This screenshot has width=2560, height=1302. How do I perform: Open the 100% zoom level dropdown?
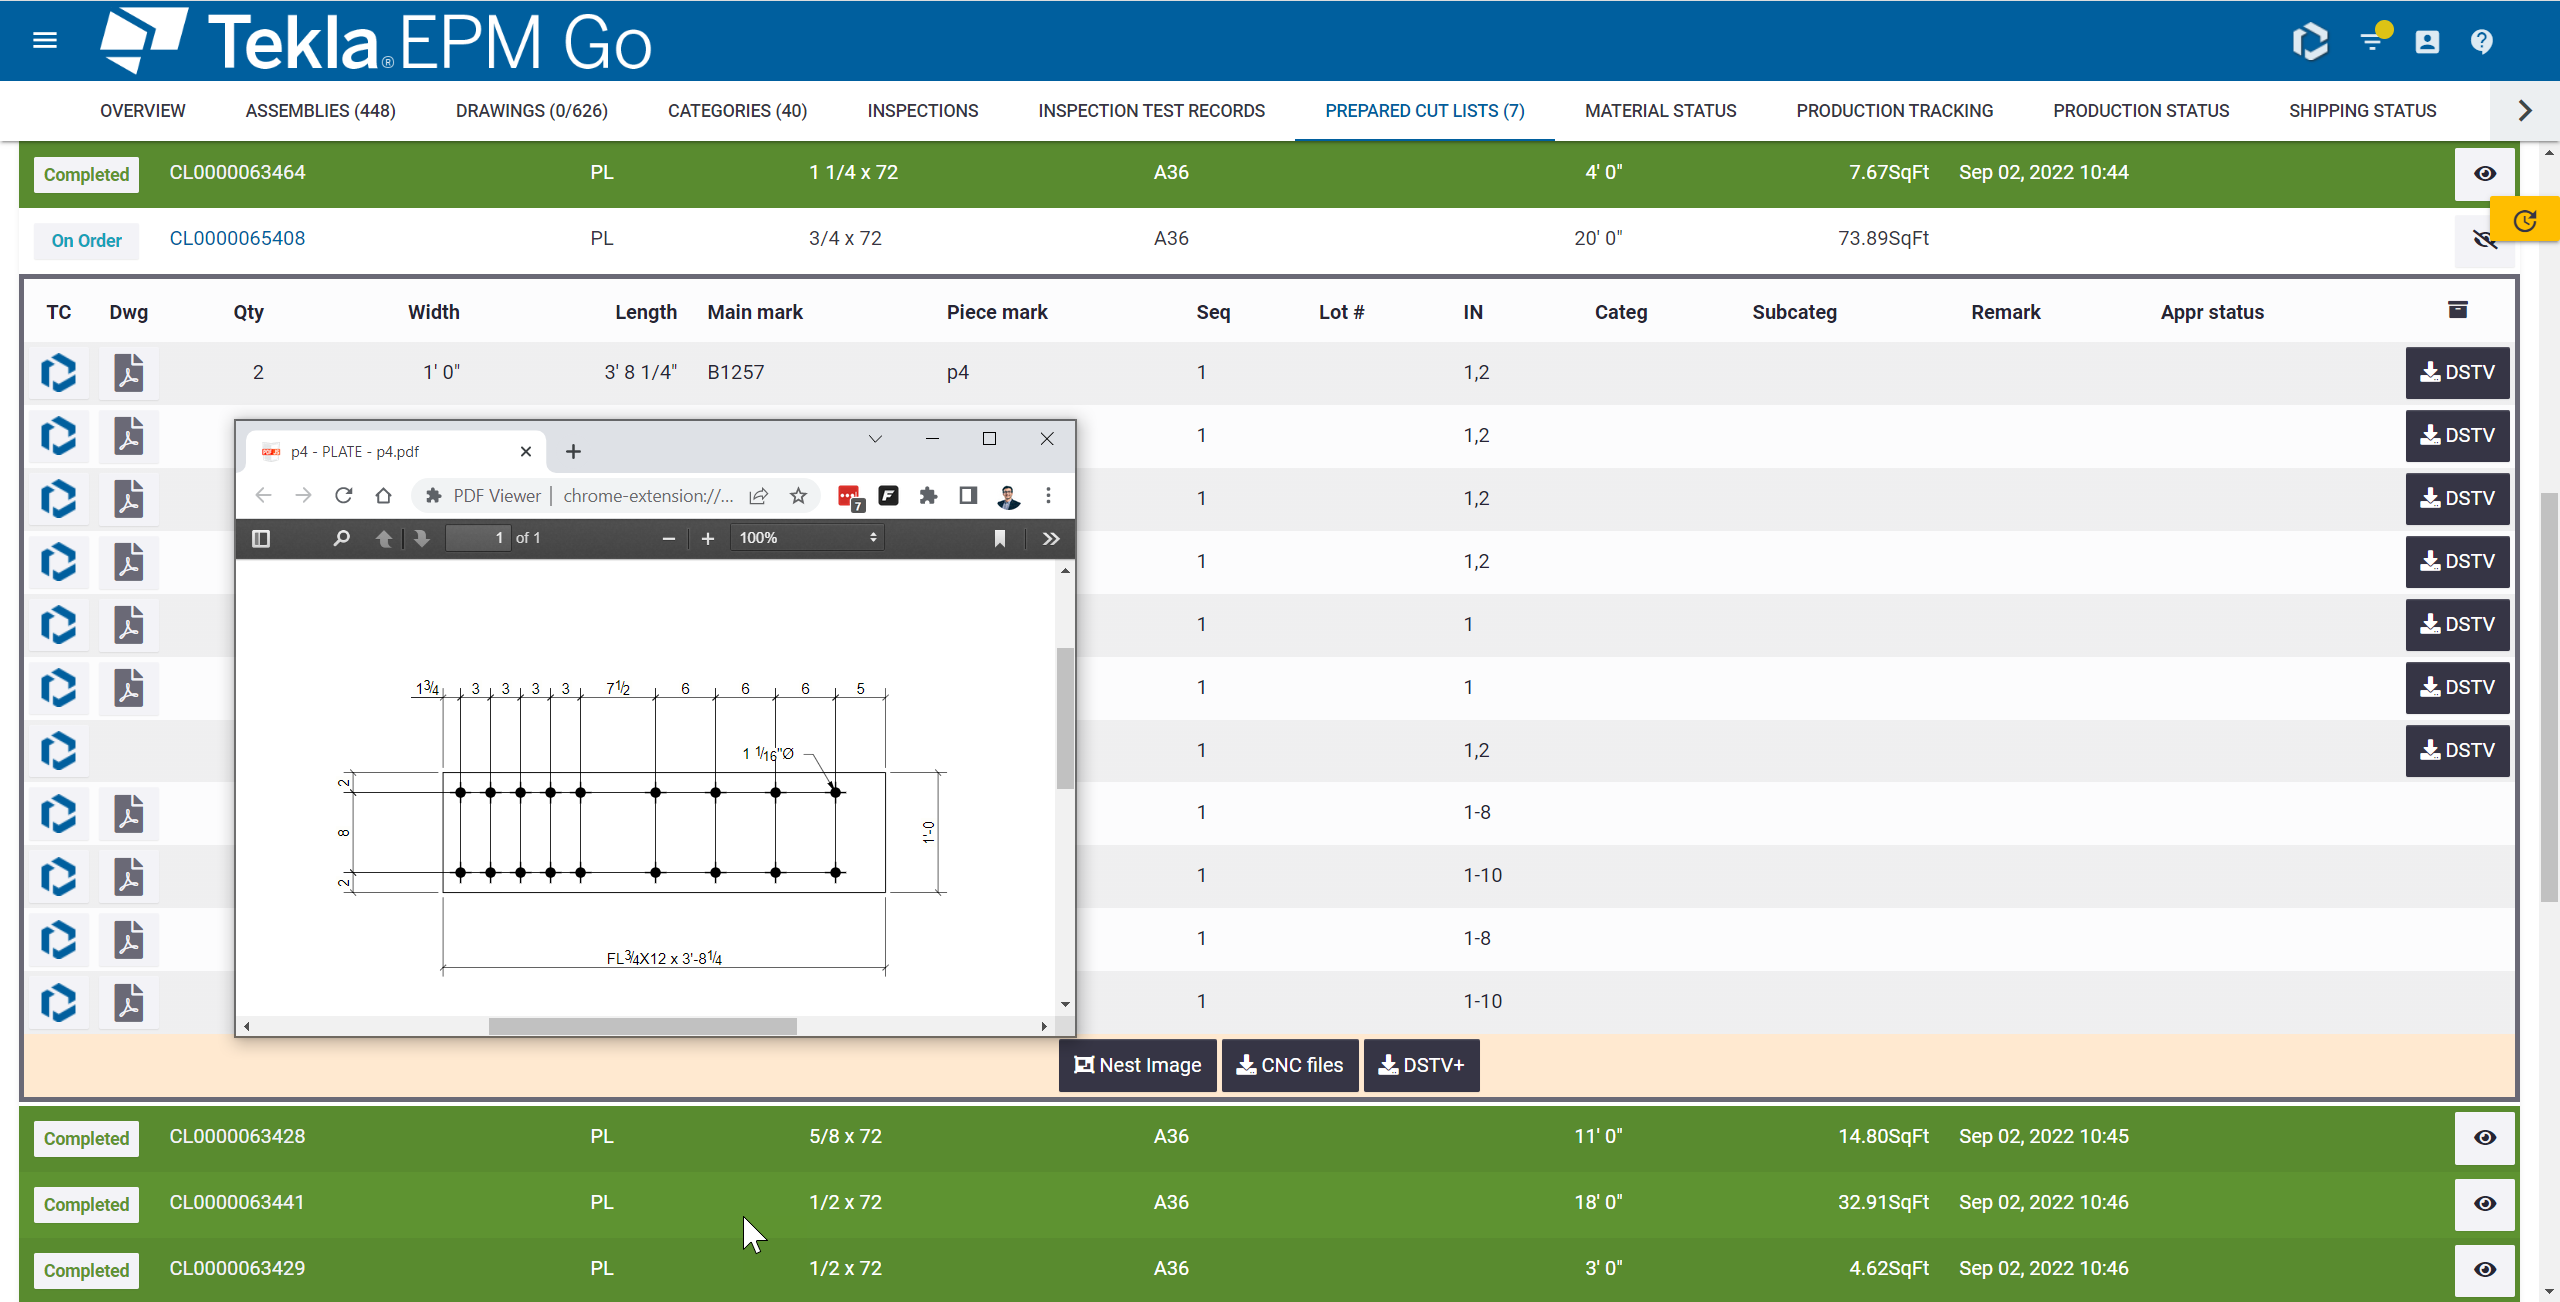click(x=806, y=537)
